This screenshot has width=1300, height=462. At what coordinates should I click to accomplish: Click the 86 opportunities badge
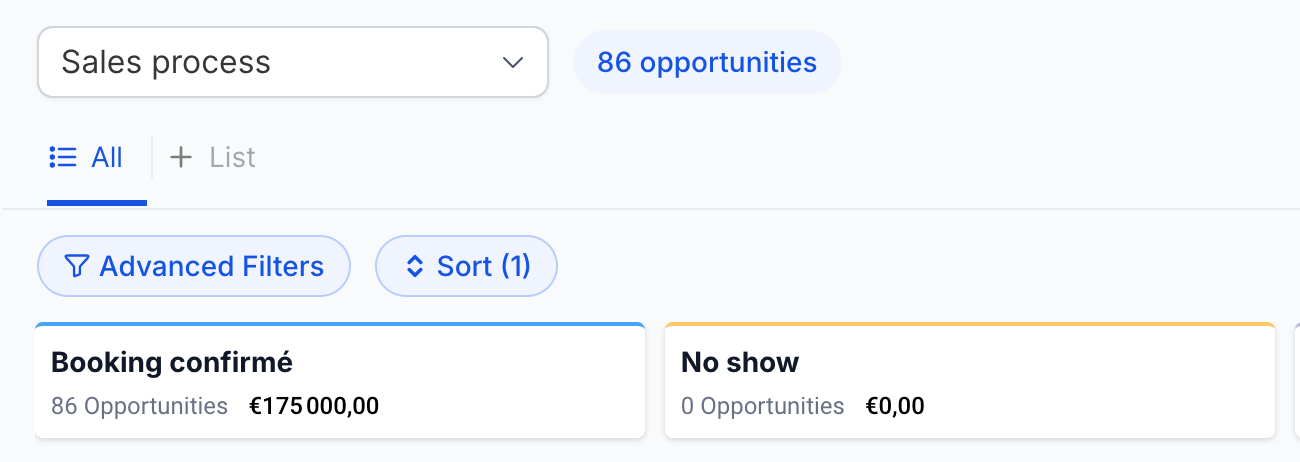pos(707,62)
